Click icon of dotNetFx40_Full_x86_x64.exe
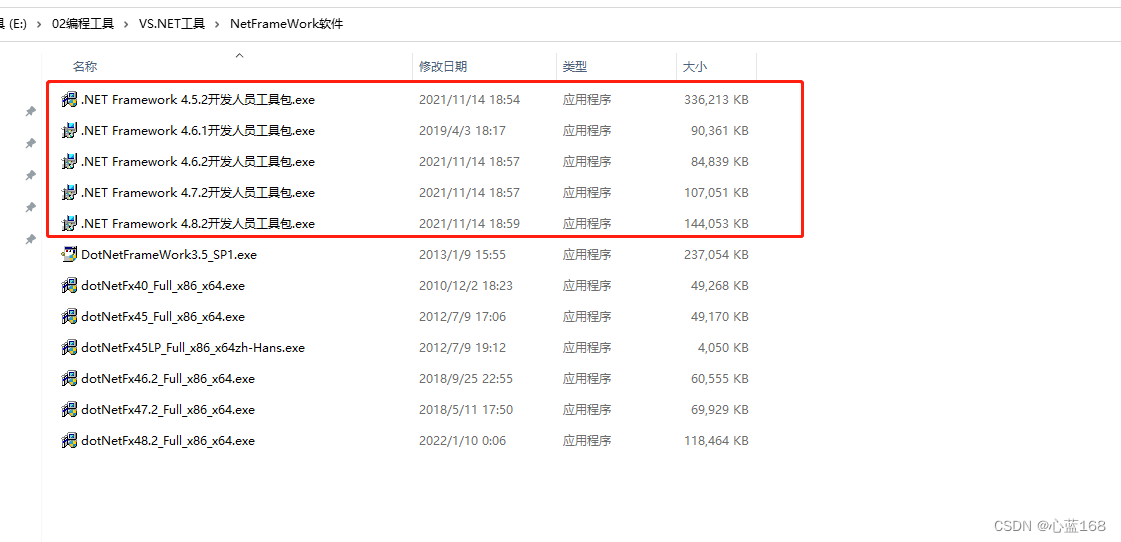 click(x=69, y=286)
